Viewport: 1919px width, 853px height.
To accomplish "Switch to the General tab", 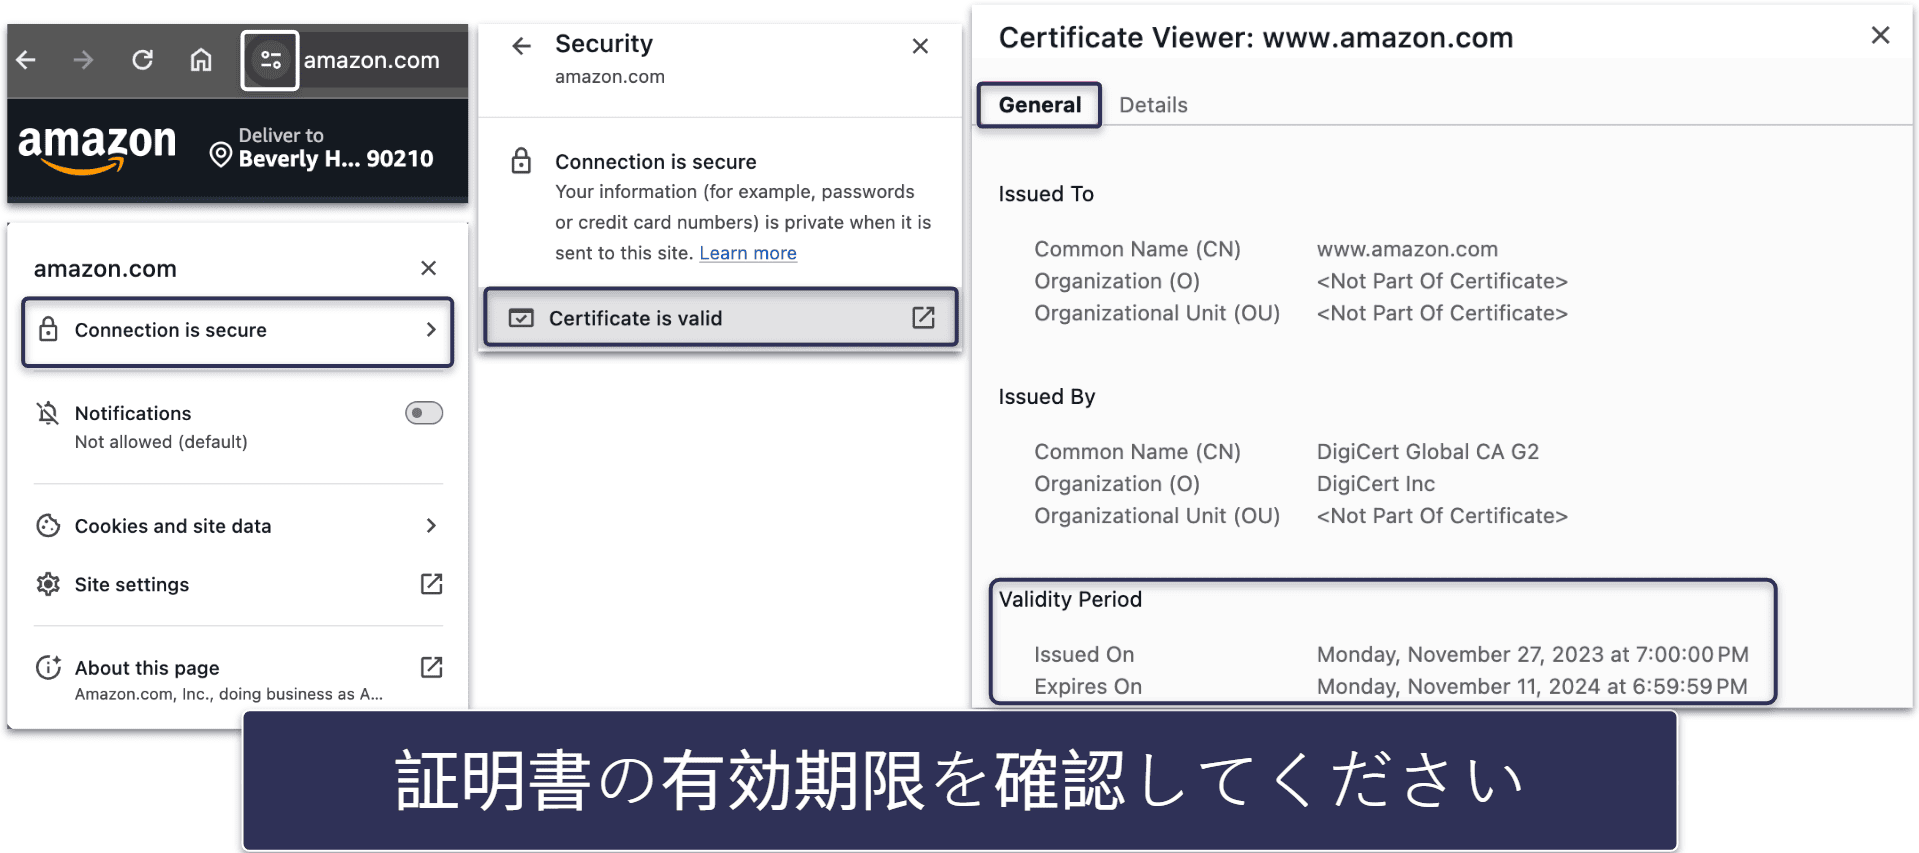I will click(x=1039, y=105).
